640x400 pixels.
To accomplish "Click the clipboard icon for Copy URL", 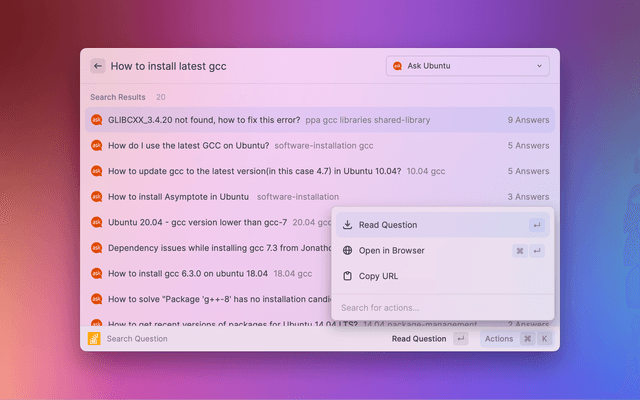I will tap(347, 276).
